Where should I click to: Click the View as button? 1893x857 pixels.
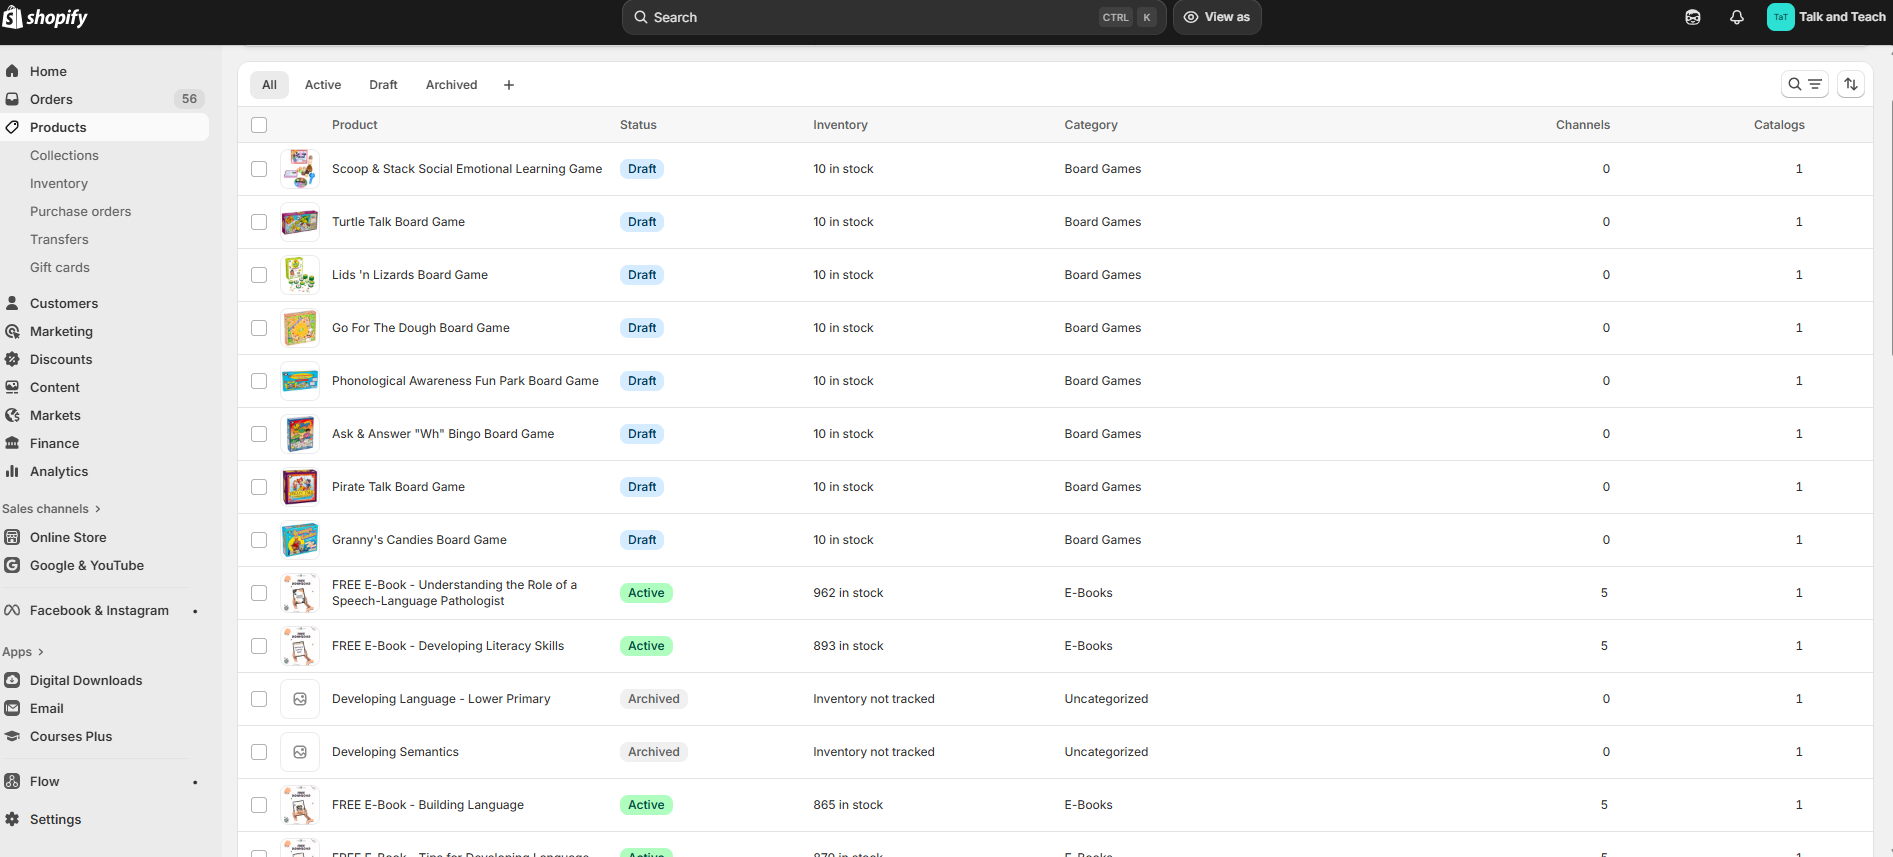pos(1217,17)
